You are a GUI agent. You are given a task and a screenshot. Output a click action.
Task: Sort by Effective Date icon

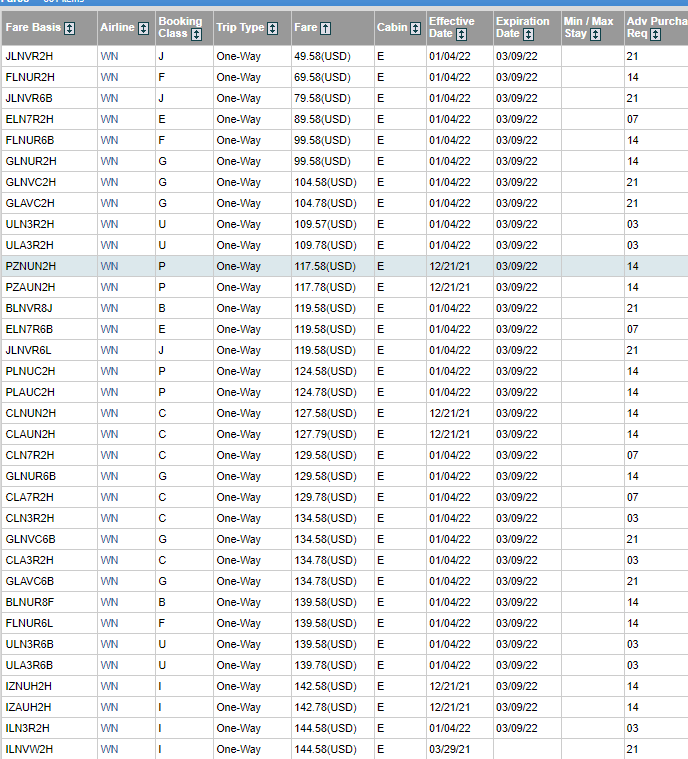463,35
